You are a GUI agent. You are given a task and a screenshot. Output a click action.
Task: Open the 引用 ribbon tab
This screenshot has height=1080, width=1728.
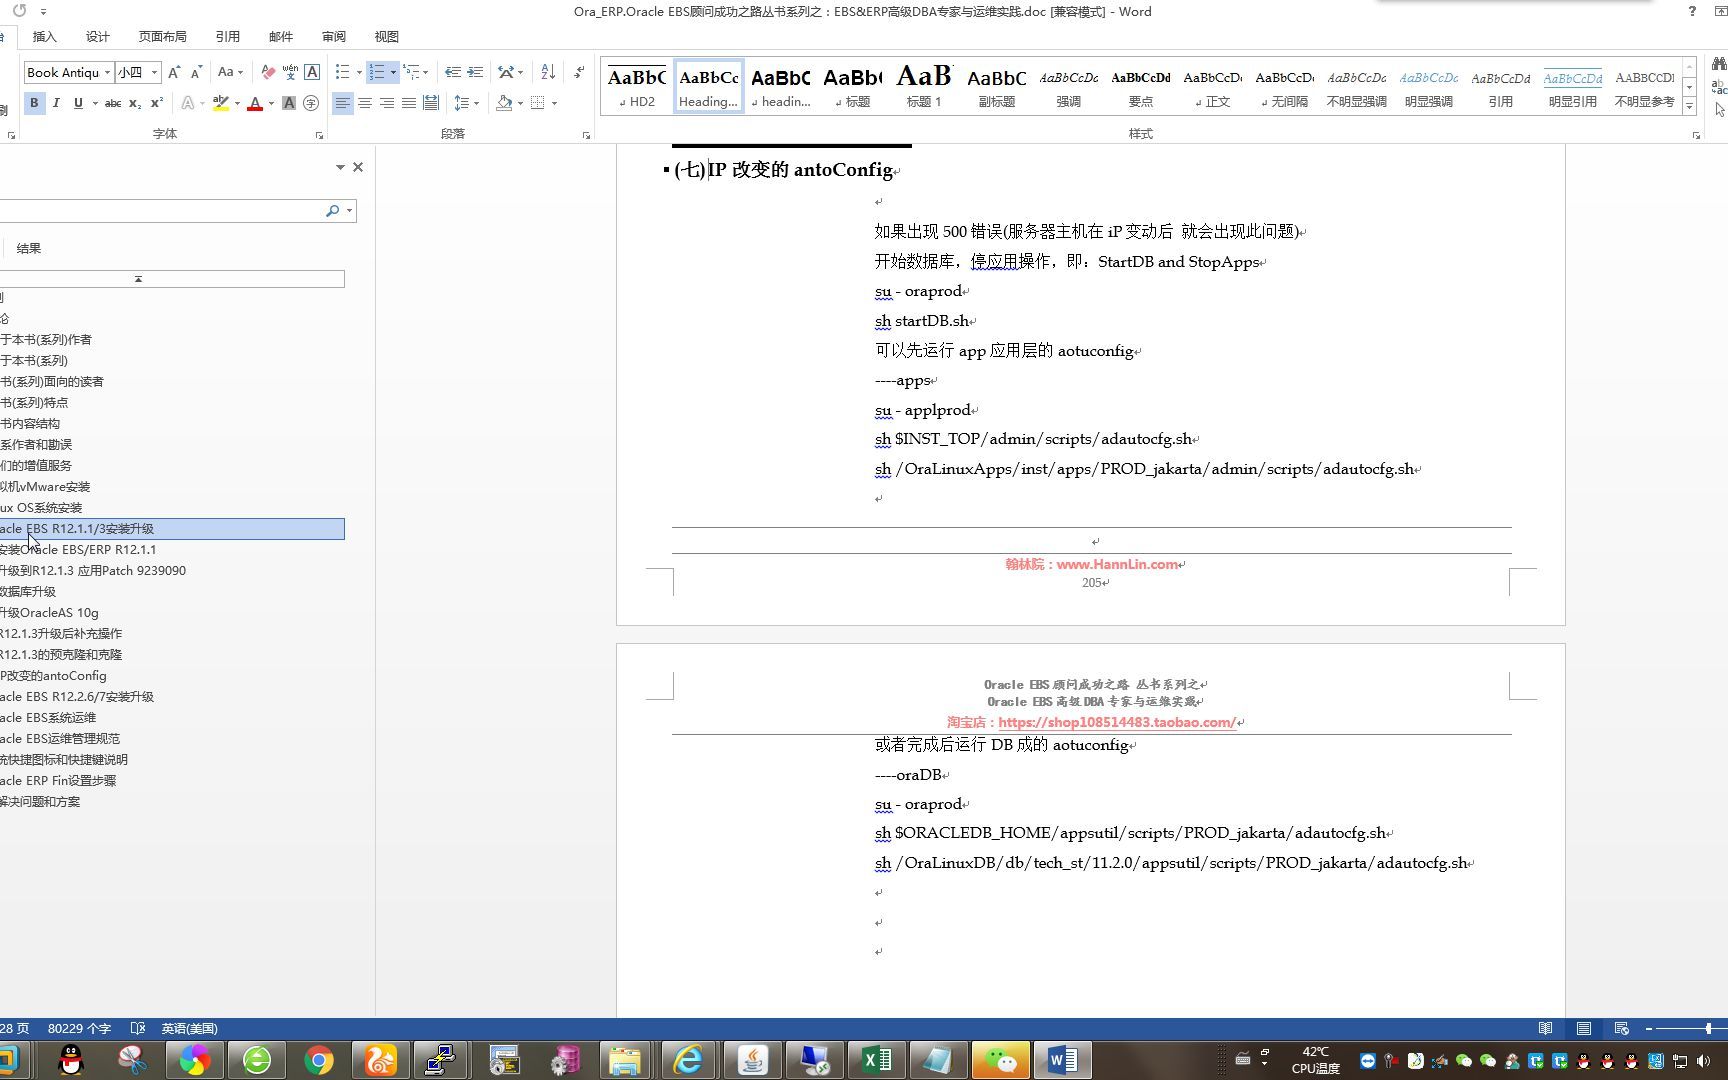[228, 37]
